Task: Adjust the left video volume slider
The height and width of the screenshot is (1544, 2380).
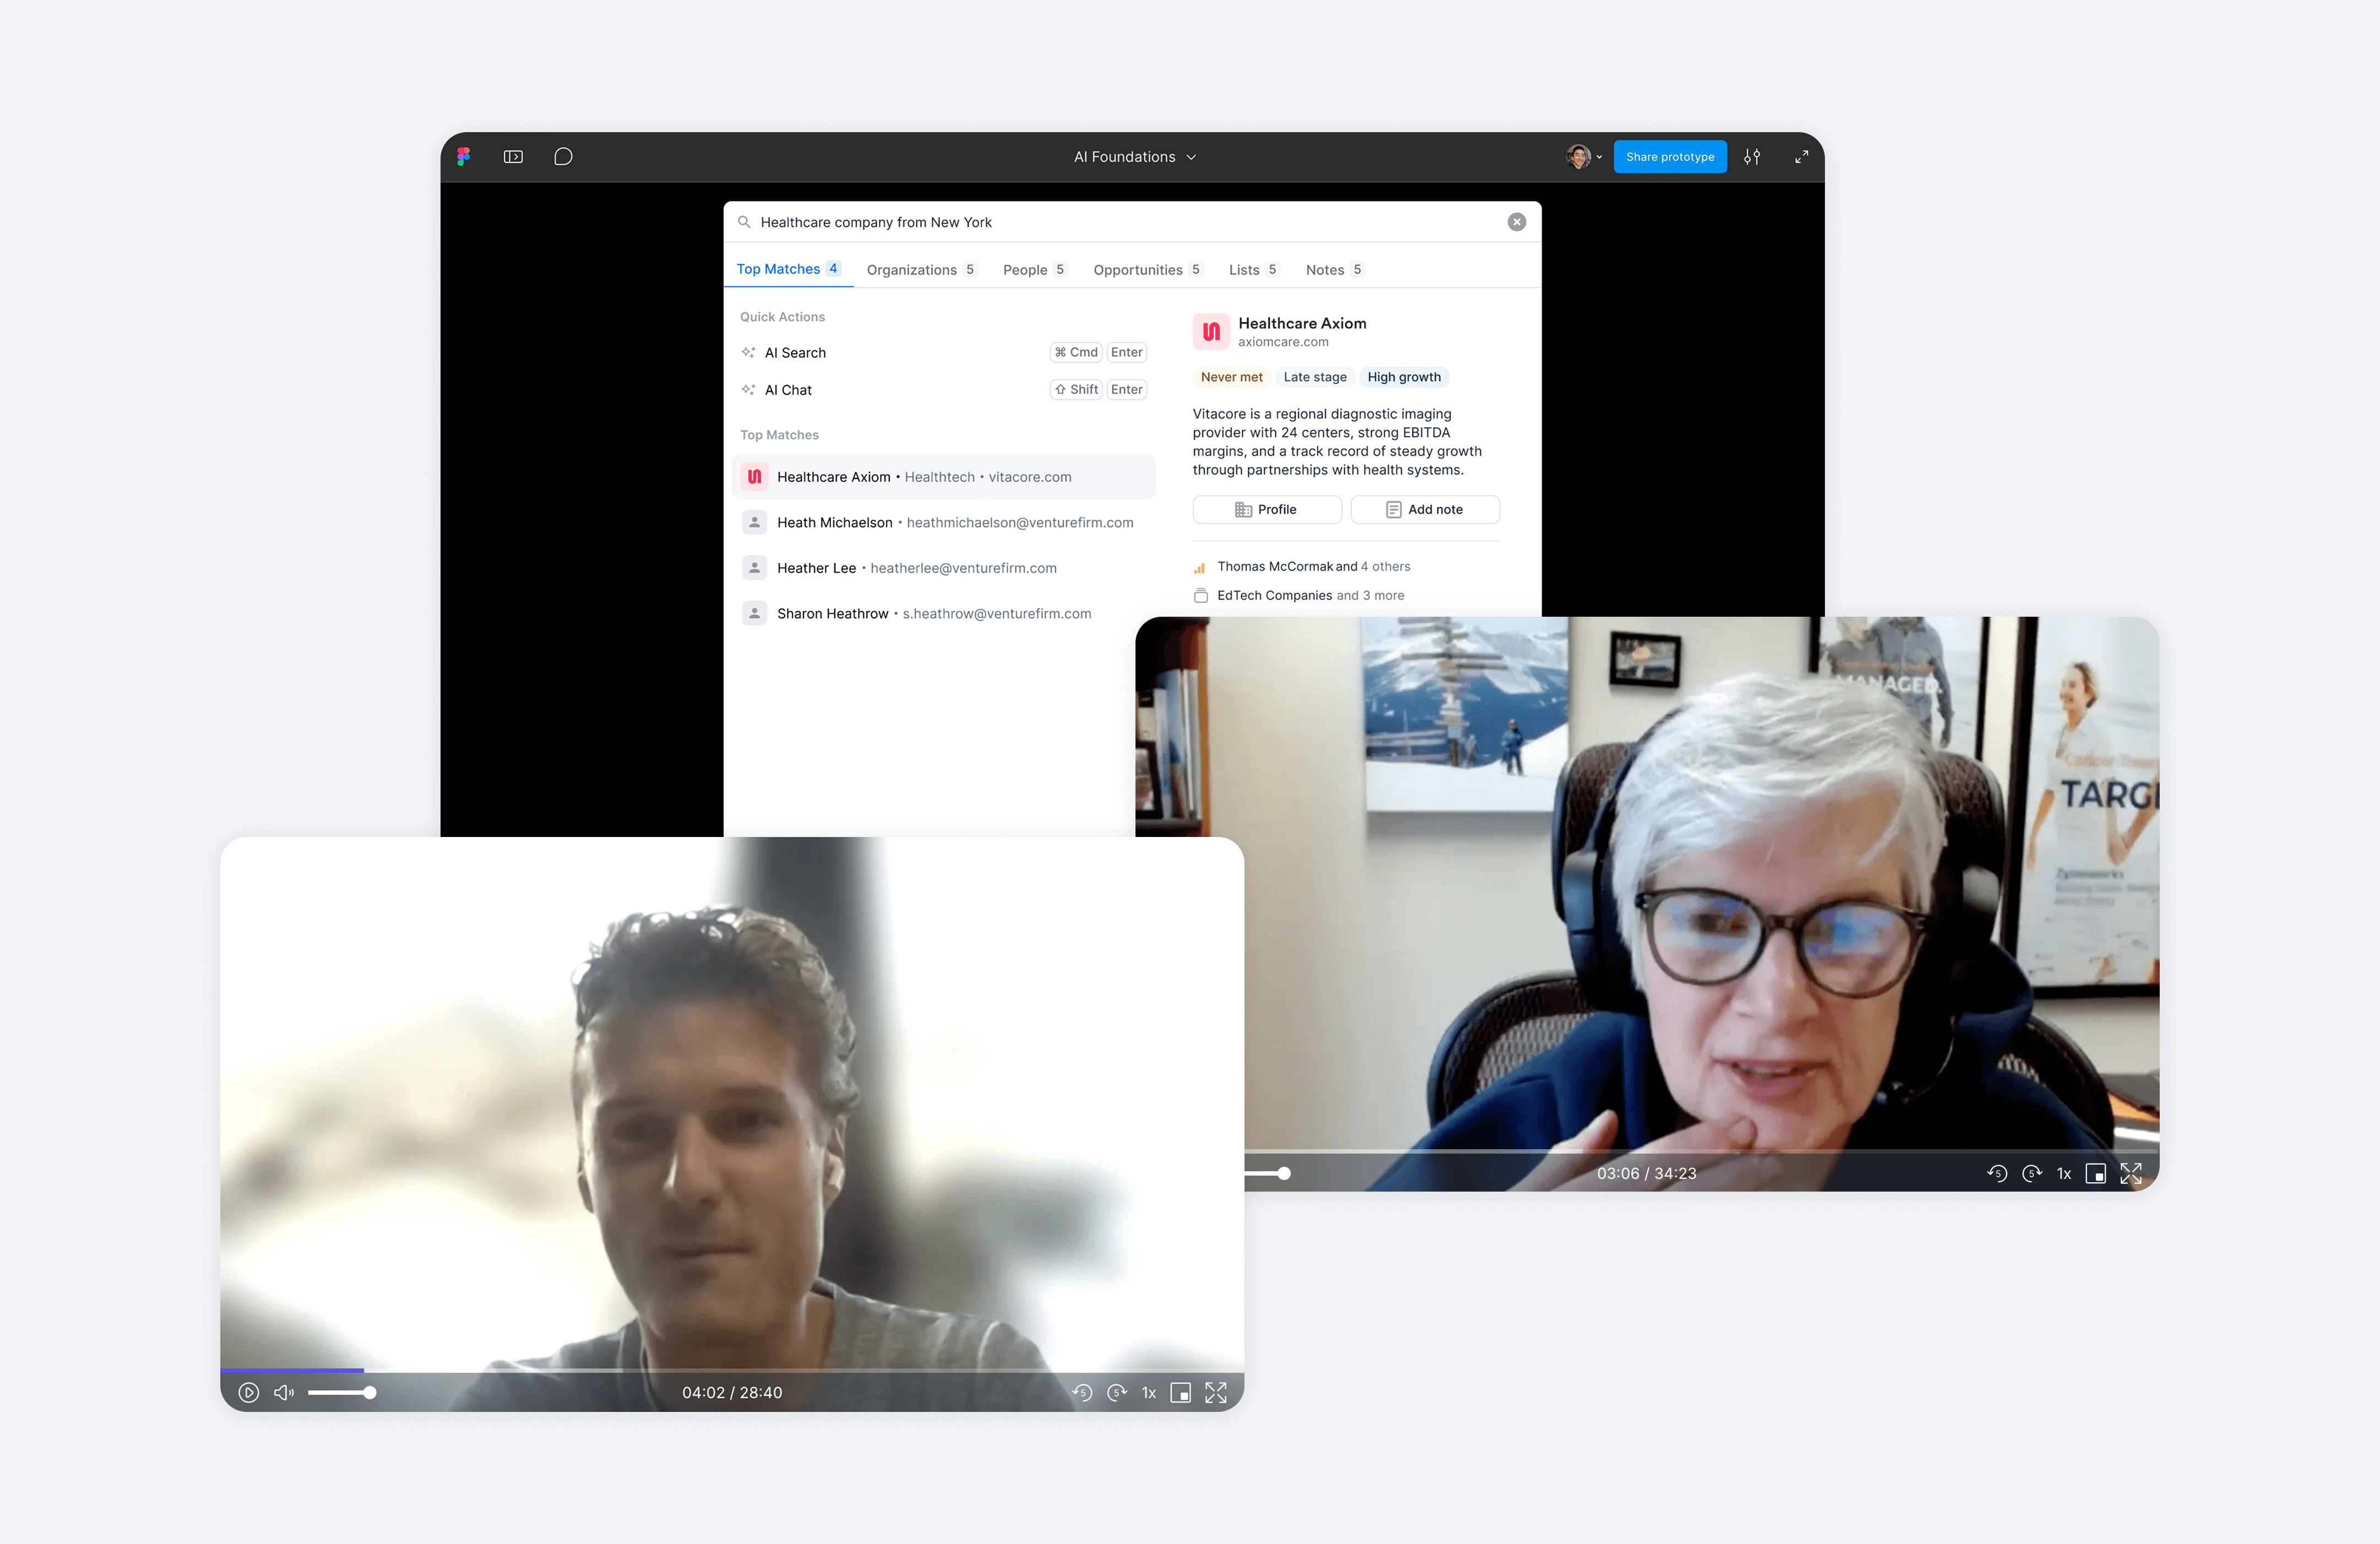Action: (342, 1392)
